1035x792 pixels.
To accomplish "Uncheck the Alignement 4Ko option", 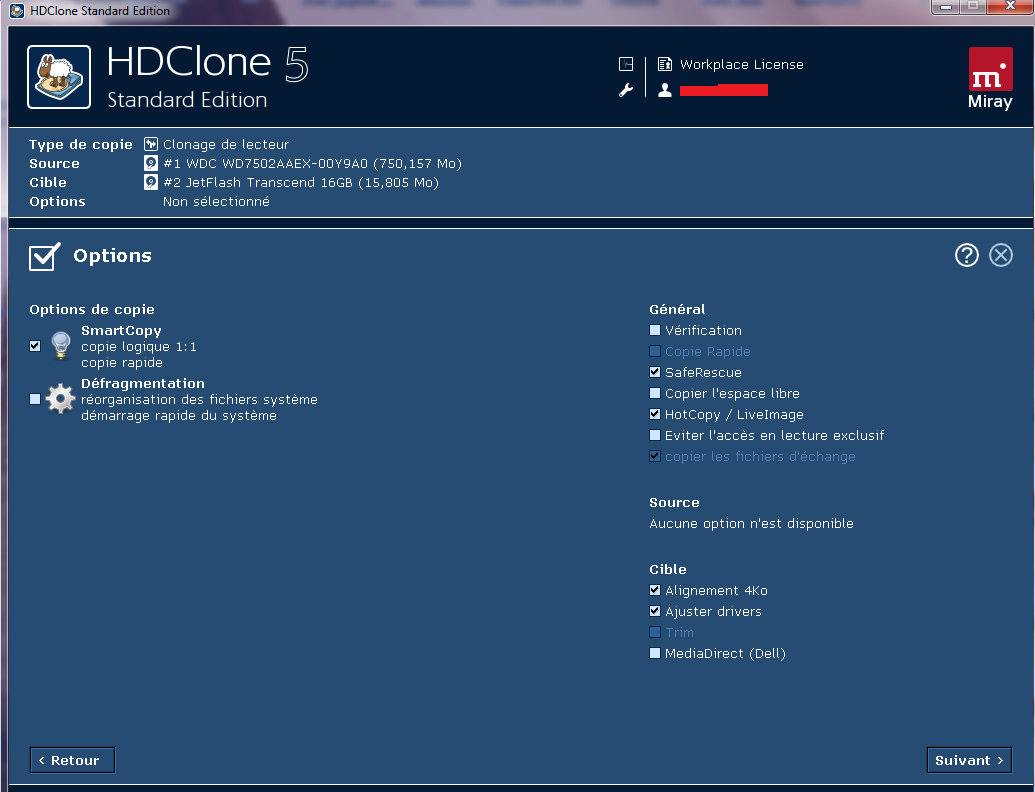I will pyautogui.click(x=655, y=590).
